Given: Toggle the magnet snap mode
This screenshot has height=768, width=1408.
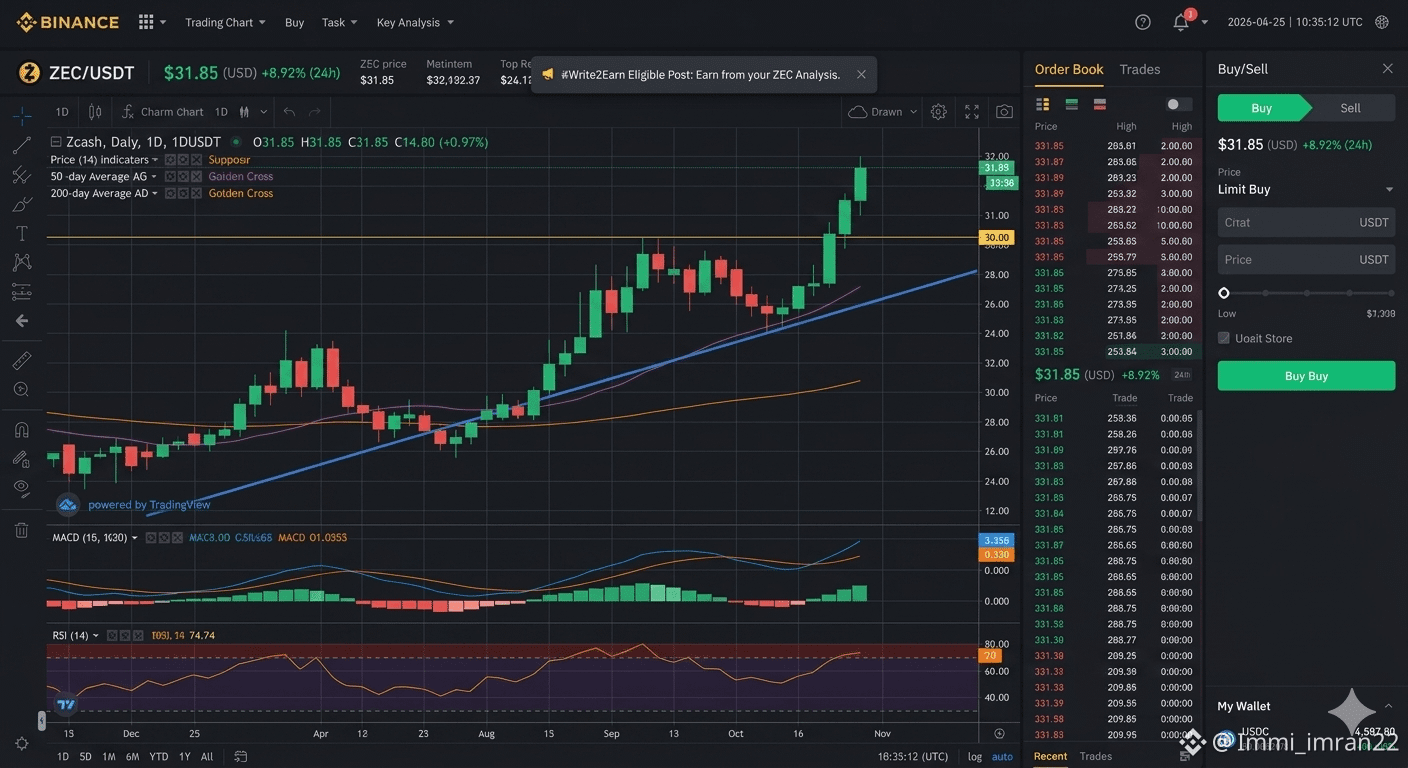Looking at the screenshot, I should pos(21,430).
